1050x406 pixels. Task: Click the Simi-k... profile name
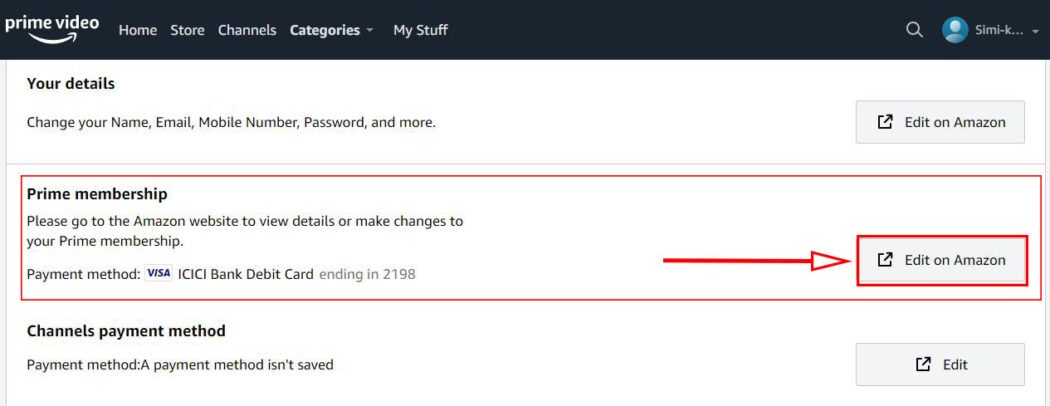(x=999, y=30)
